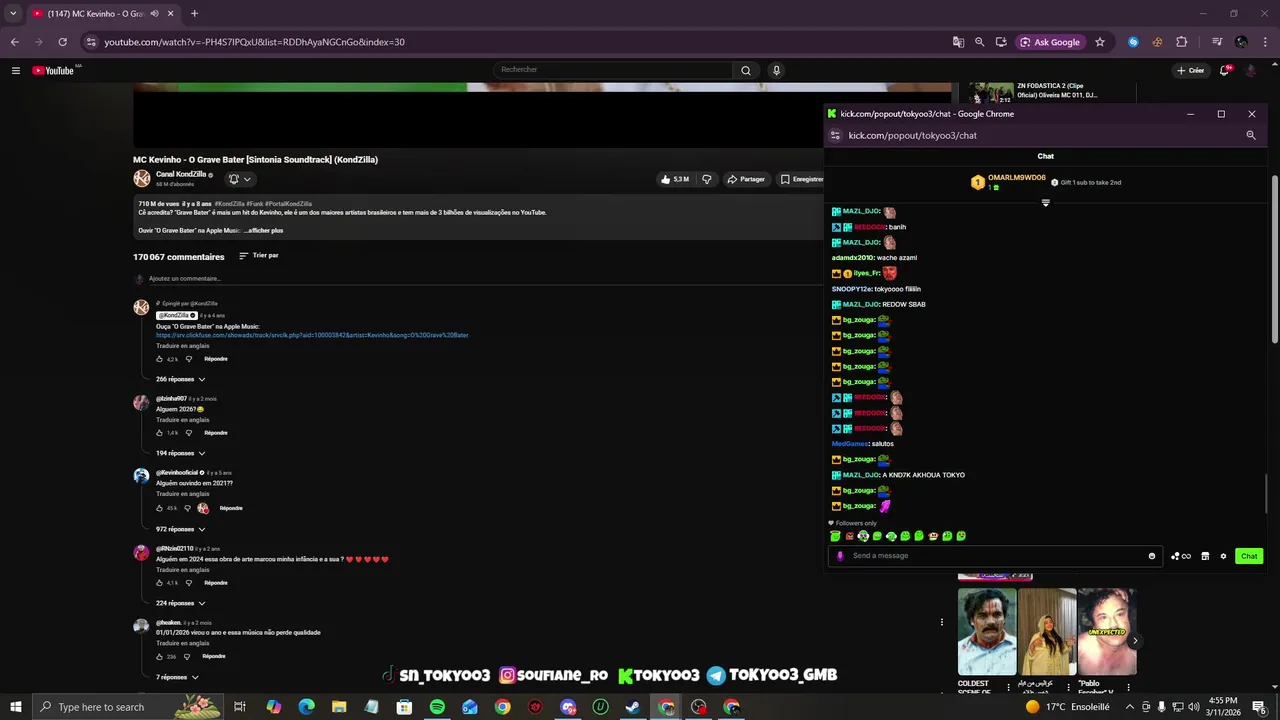Viewport: 1280px width, 720px height.
Task: Save the video using Enregistrer
Action: coord(803,179)
